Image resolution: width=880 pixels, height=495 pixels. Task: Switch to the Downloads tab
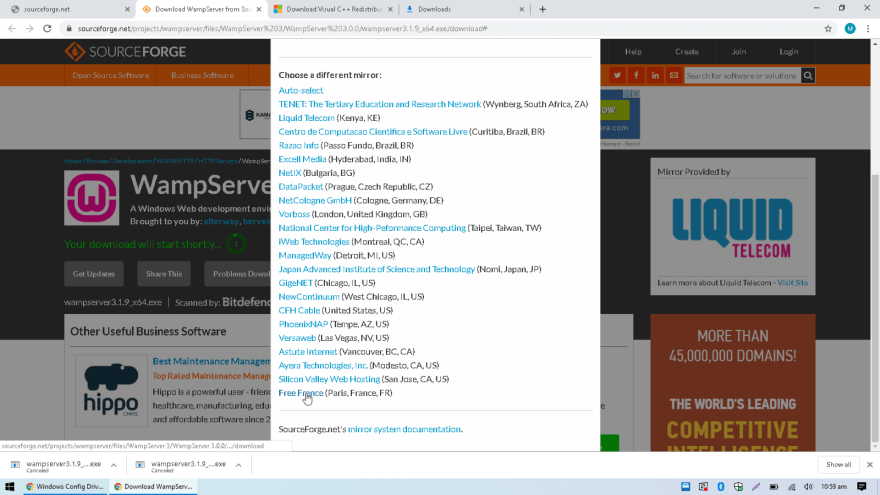click(x=464, y=9)
